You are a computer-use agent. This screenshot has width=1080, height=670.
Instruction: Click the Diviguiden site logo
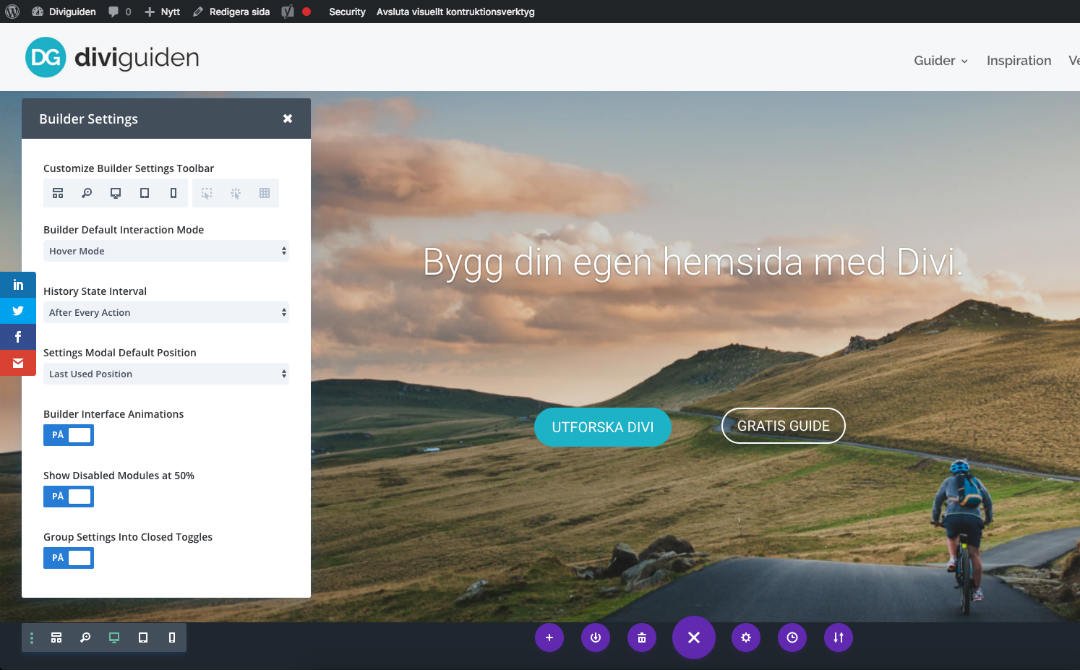(x=112, y=57)
